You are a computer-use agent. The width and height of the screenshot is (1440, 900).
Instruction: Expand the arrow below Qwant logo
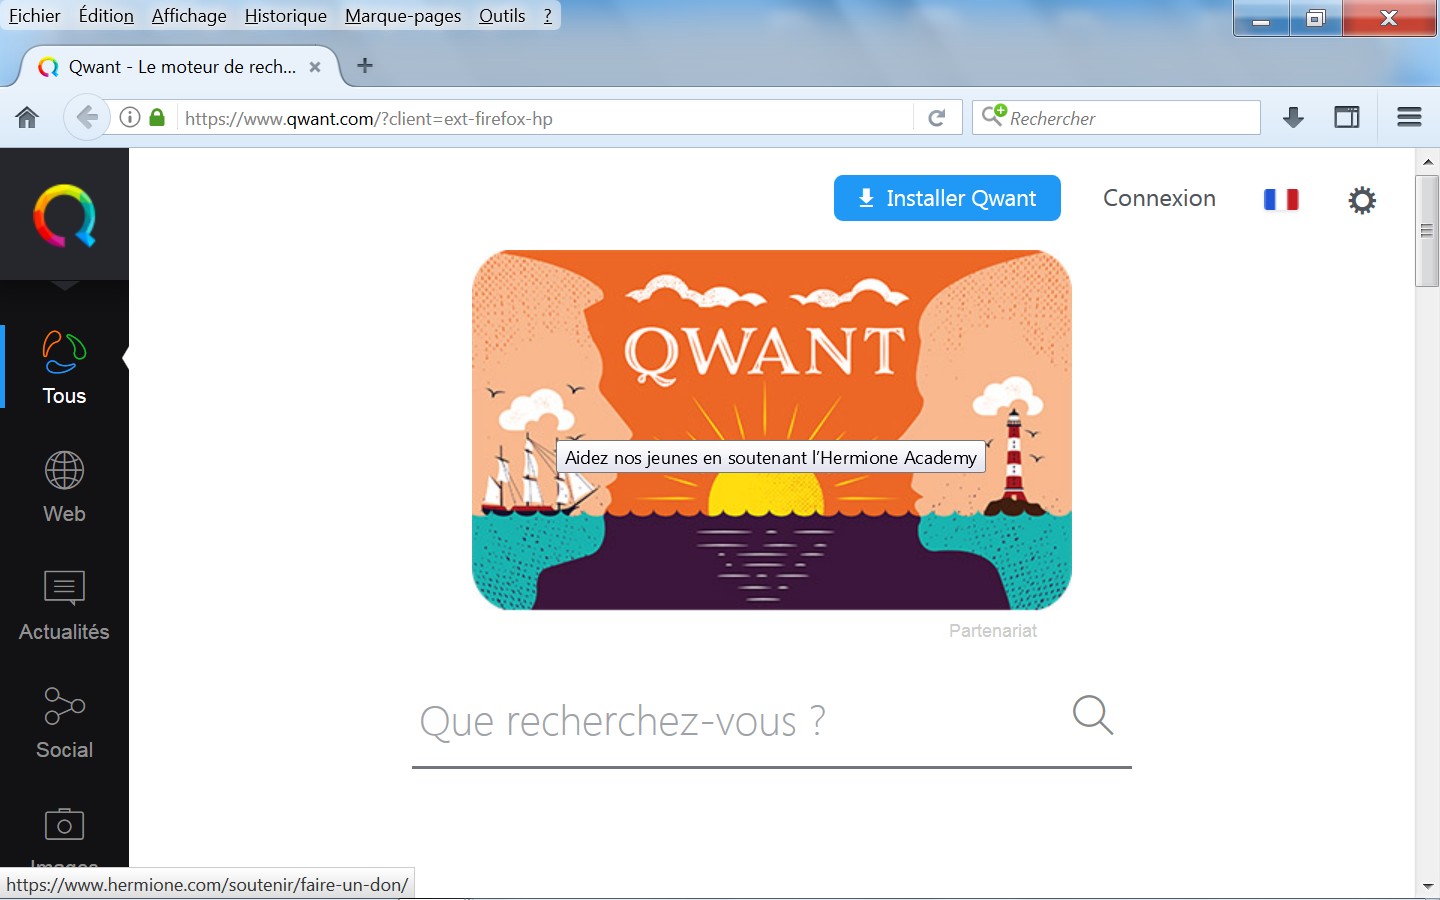coord(64,286)
